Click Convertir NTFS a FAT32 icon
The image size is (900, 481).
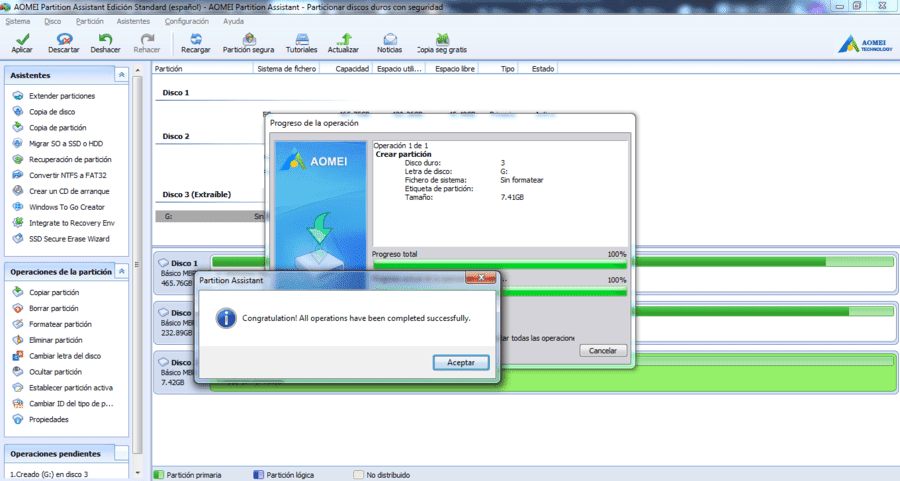tap(18, 175)
